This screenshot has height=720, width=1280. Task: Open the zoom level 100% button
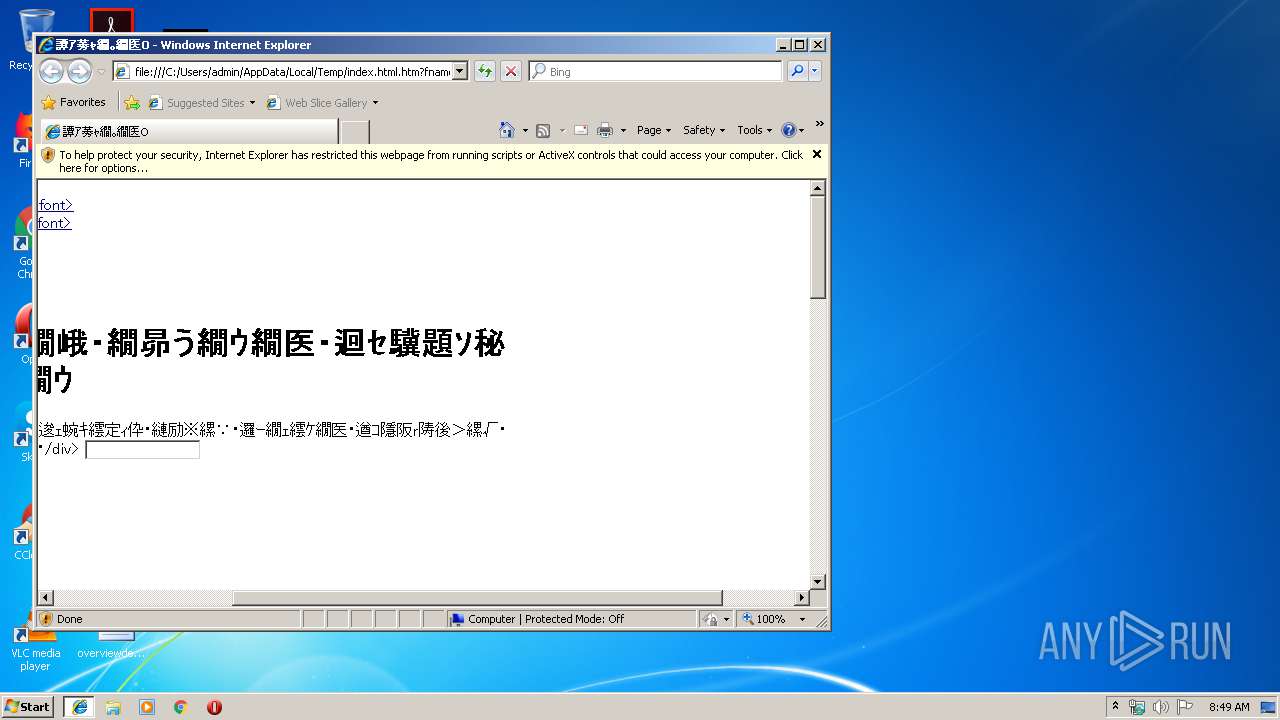tap(764, 619)
